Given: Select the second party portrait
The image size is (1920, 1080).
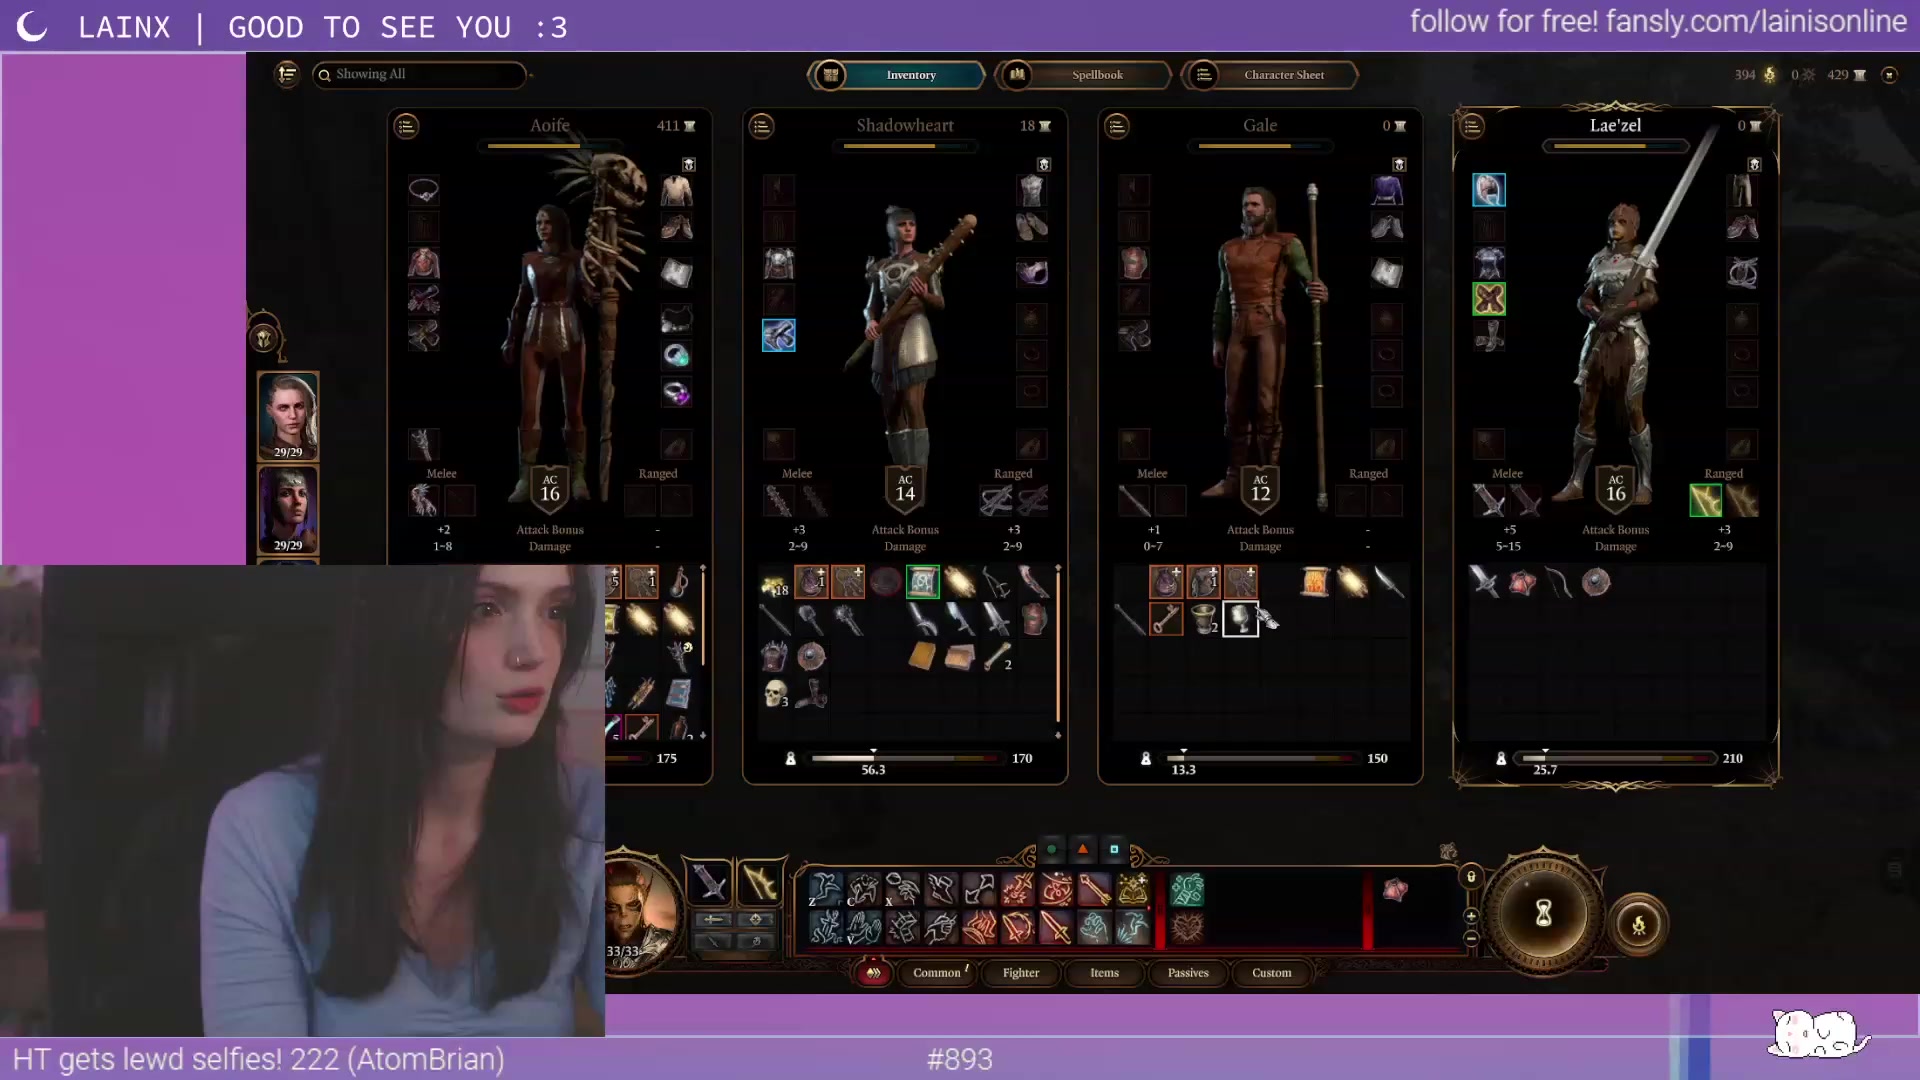Looking at the screenshot, I should (288, 509).
